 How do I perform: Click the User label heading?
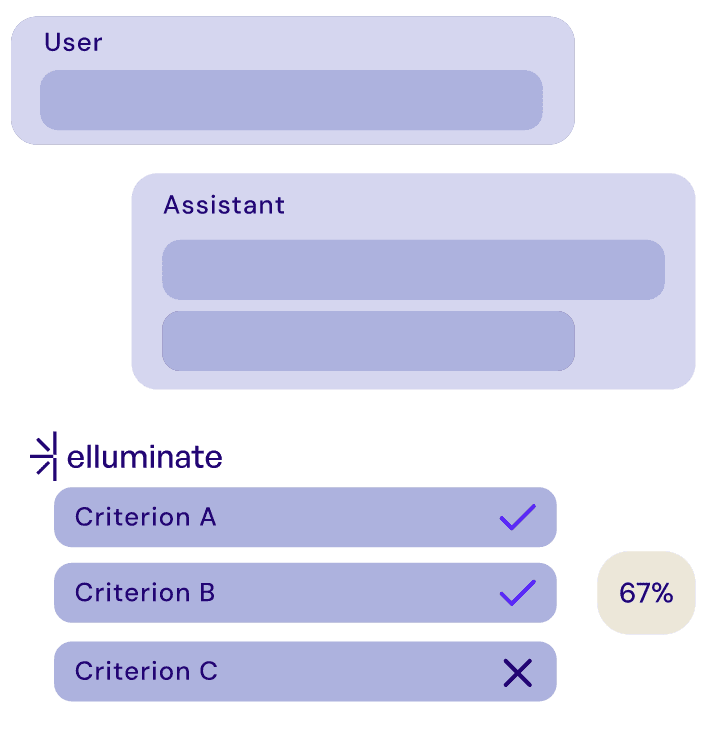[x=73, y=42]
